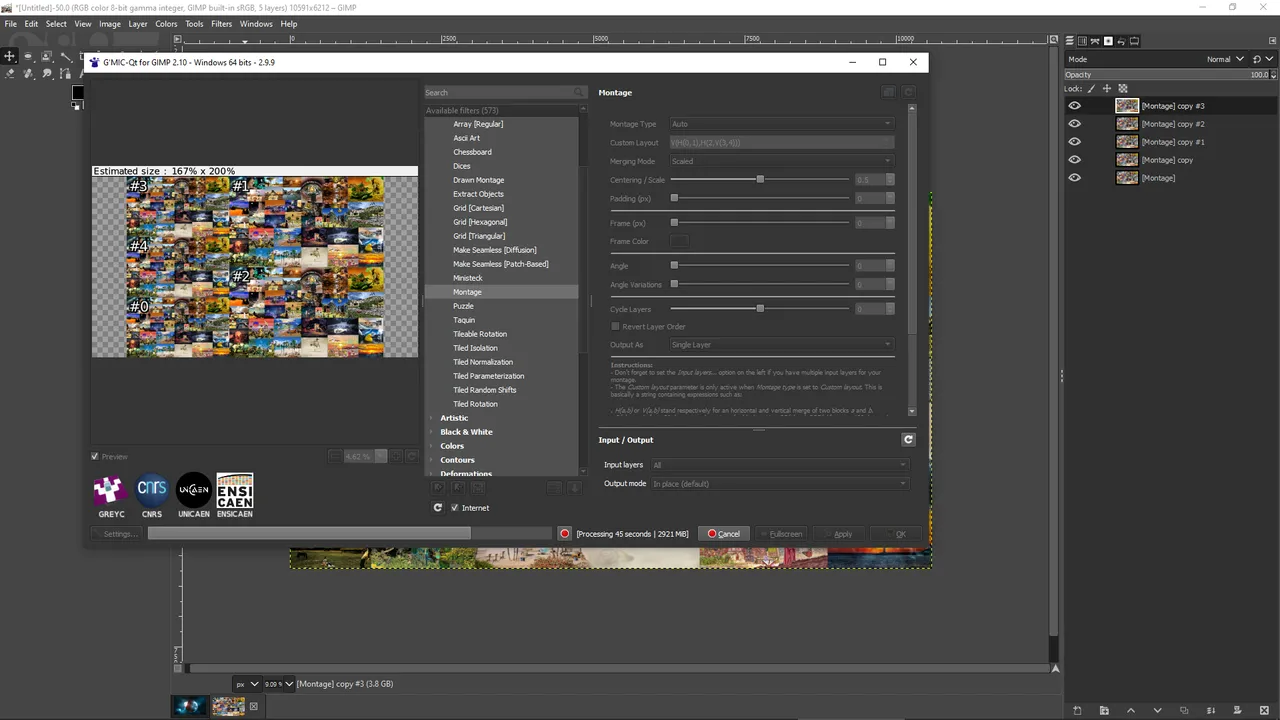1280x720 pixels.
Task: Click the Custom Layout text field
Action: [781, 142]
